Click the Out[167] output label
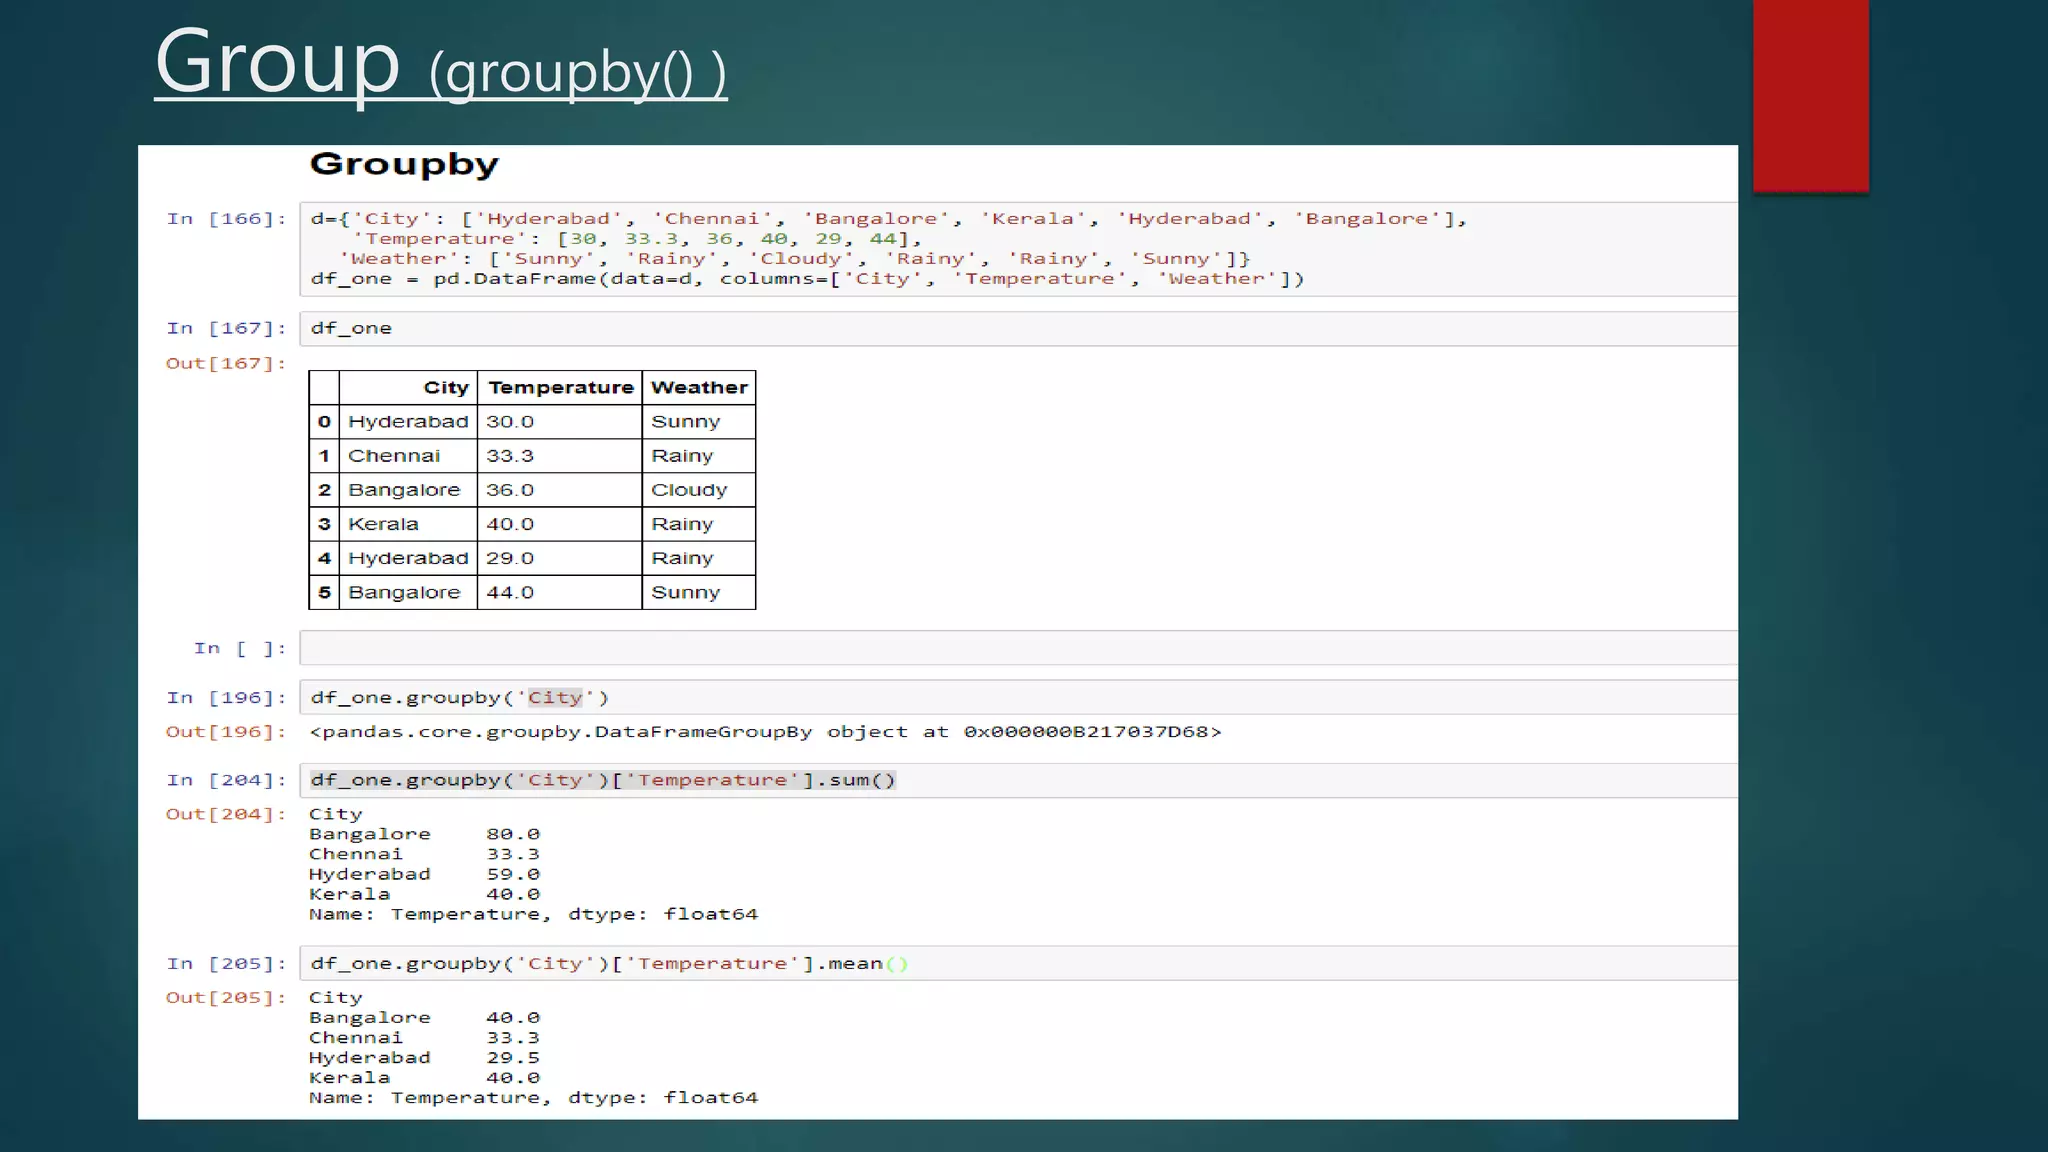Image resolution: width=2048 pixels, height=1152 pixels. [x=226, y=364]
